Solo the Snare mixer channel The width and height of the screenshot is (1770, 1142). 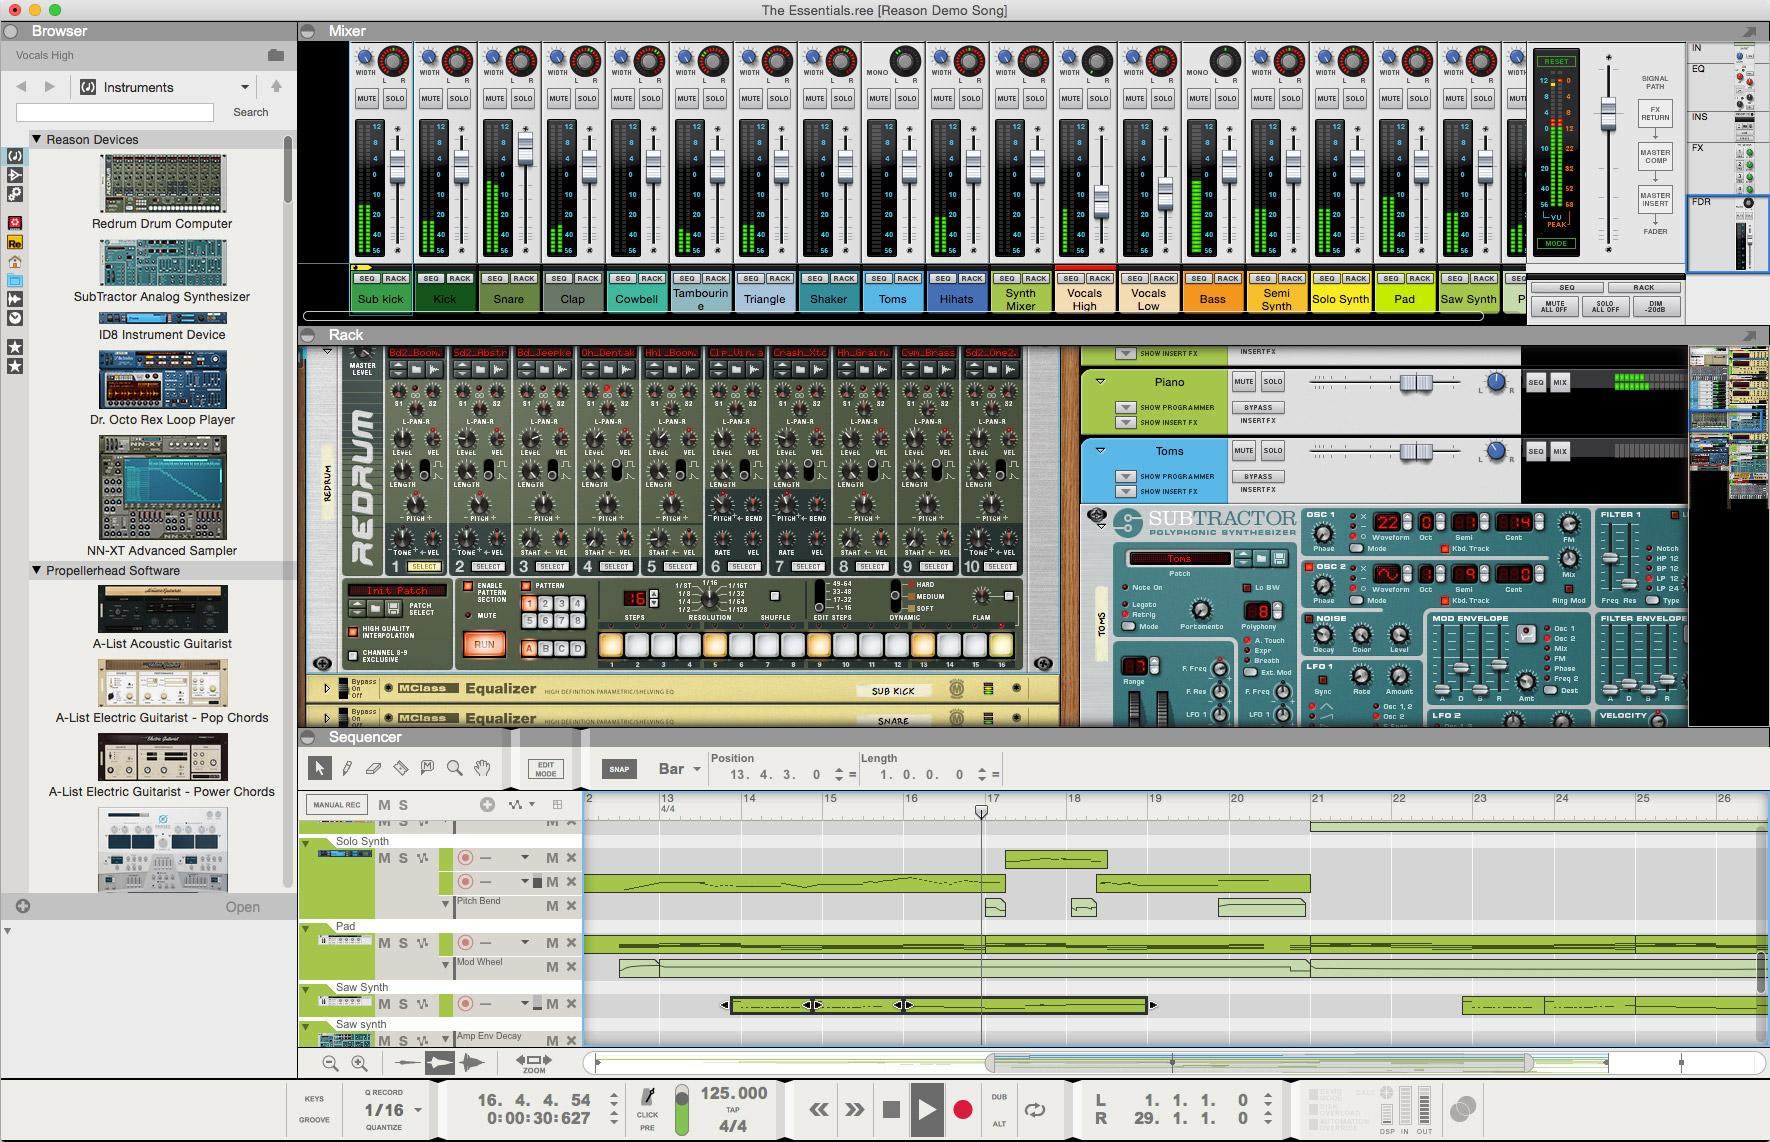pos(523,98)
